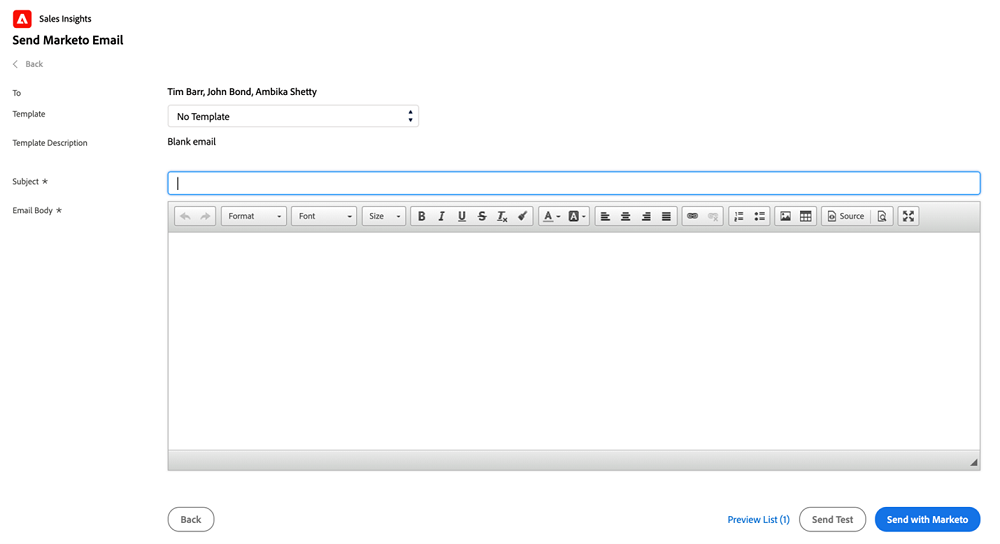The image size is (1000, 544).
Task: Switch to Source view
Action: click(846, 216)
